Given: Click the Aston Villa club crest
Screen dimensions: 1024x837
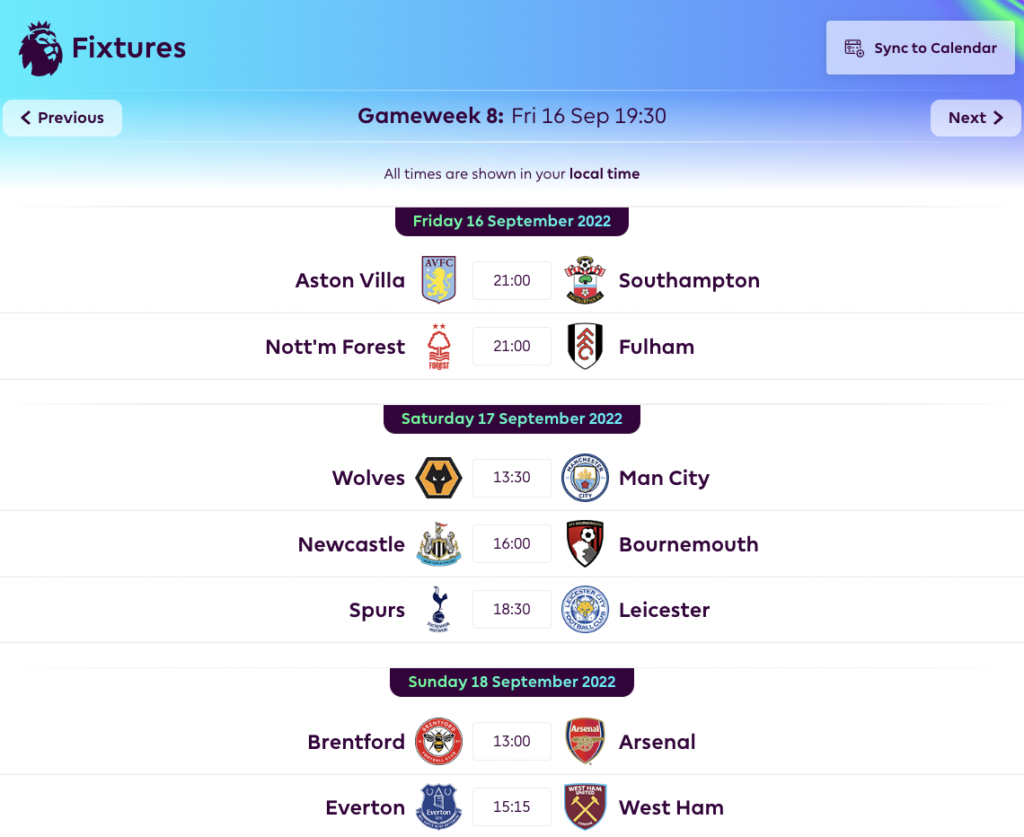Looking at the screenshot, I should [437, 280].
